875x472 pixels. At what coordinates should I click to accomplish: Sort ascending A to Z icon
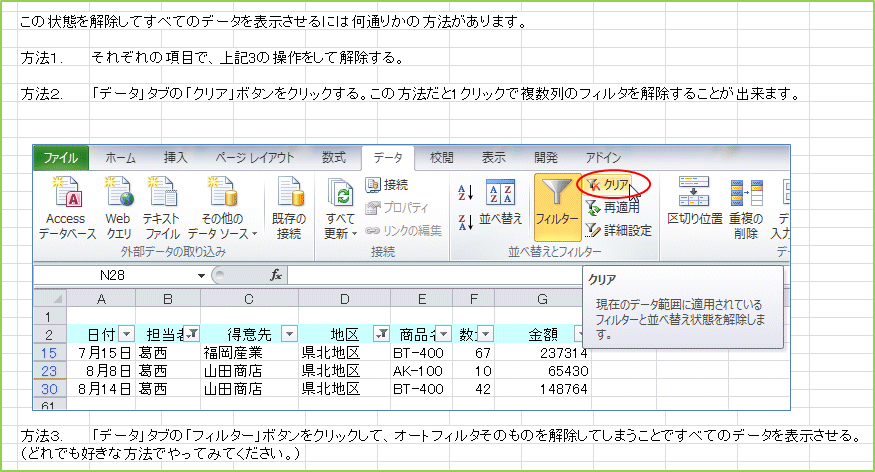465,192
